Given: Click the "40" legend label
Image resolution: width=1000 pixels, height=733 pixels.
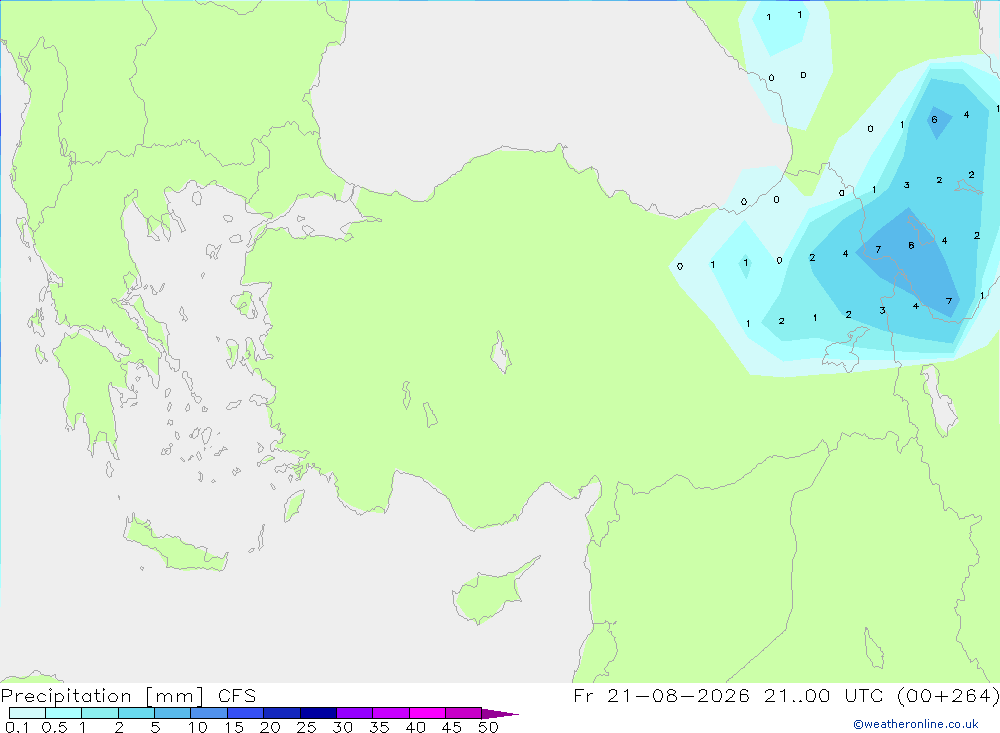Looking at the screenshot, I should tap(415, 727).
